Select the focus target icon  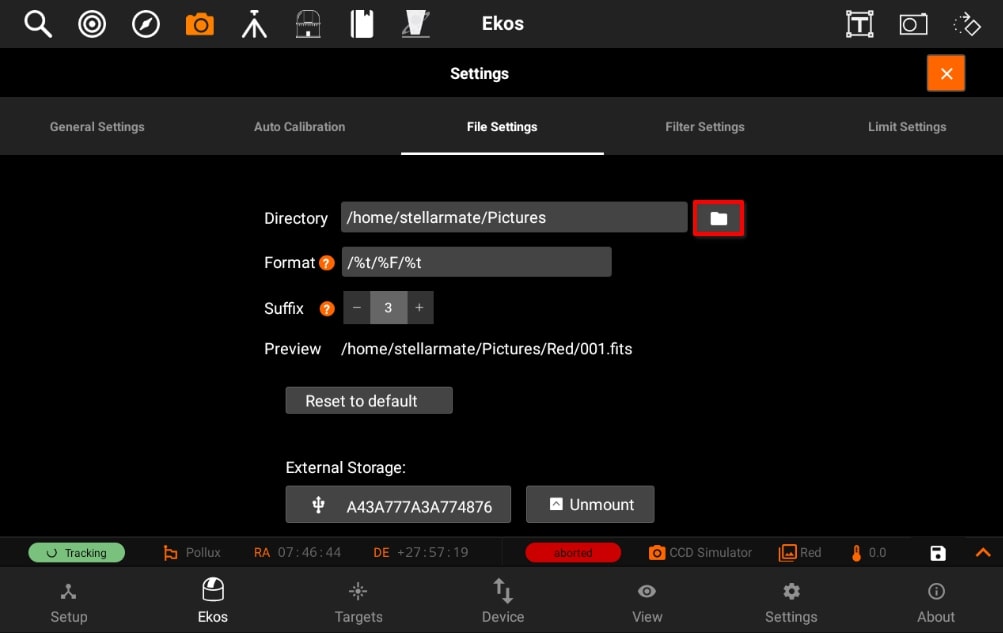pos(91,24)
